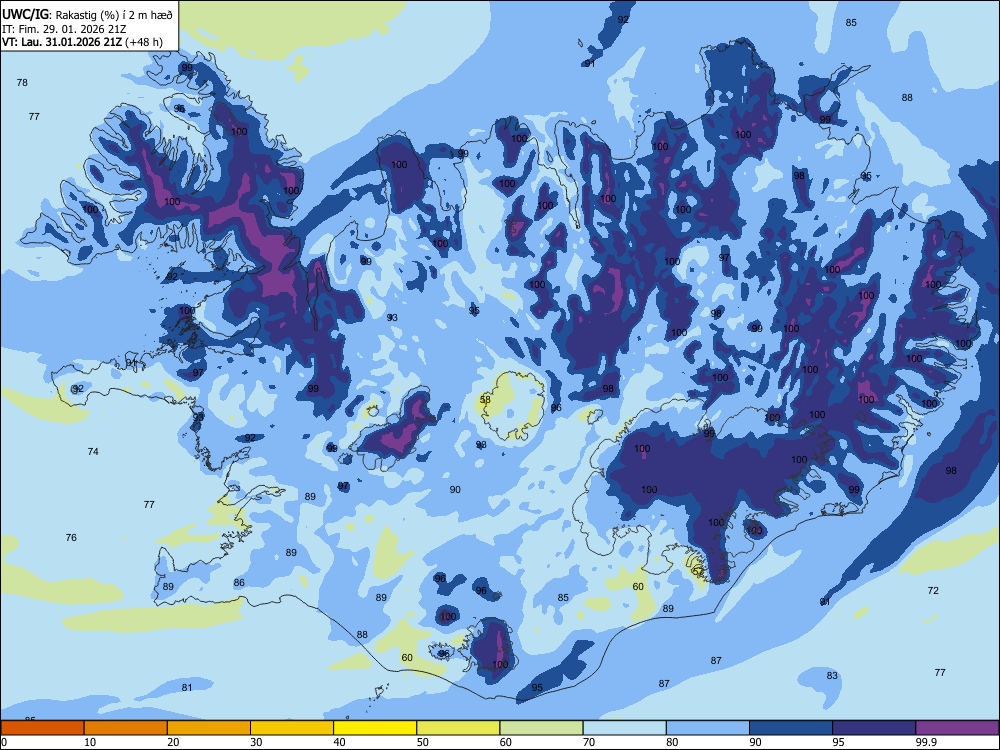Choose the pale green 60–70 legend swatch
Image resolution: width=1000 pixels, height=750 pixels.
pos(541,728)
